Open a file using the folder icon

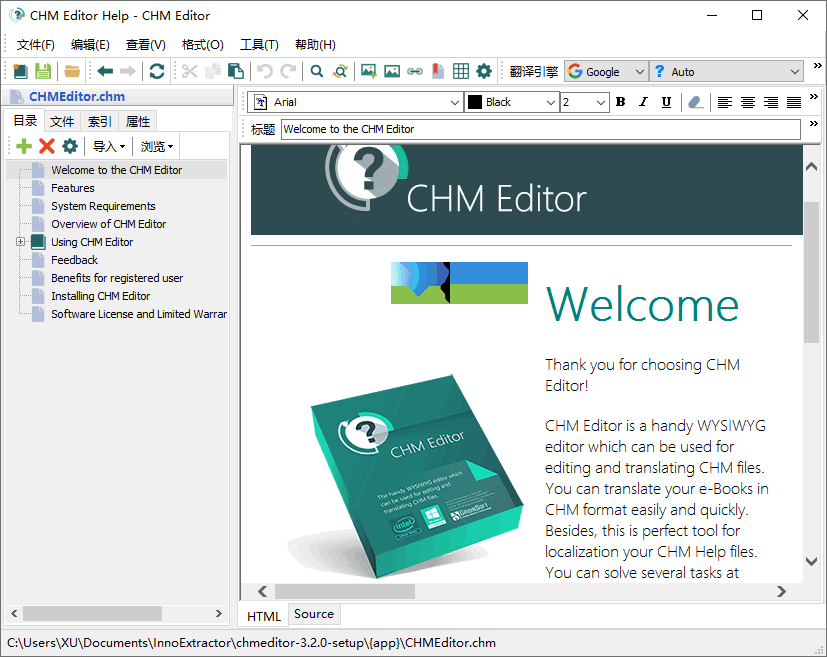pos(72,71)
